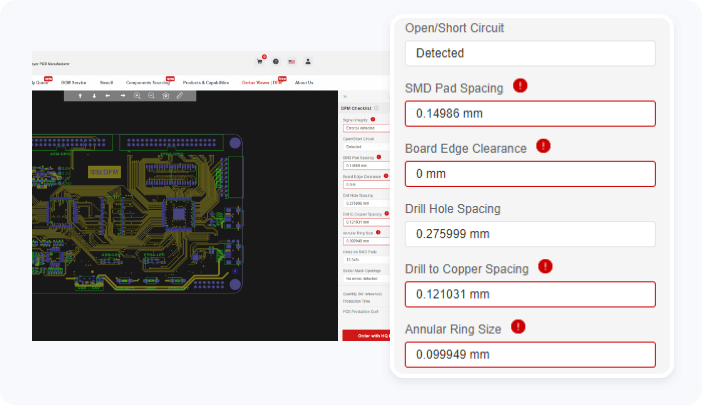
Task: Open the Gerber Viewer | DFM menu
Action: point(262,82)
